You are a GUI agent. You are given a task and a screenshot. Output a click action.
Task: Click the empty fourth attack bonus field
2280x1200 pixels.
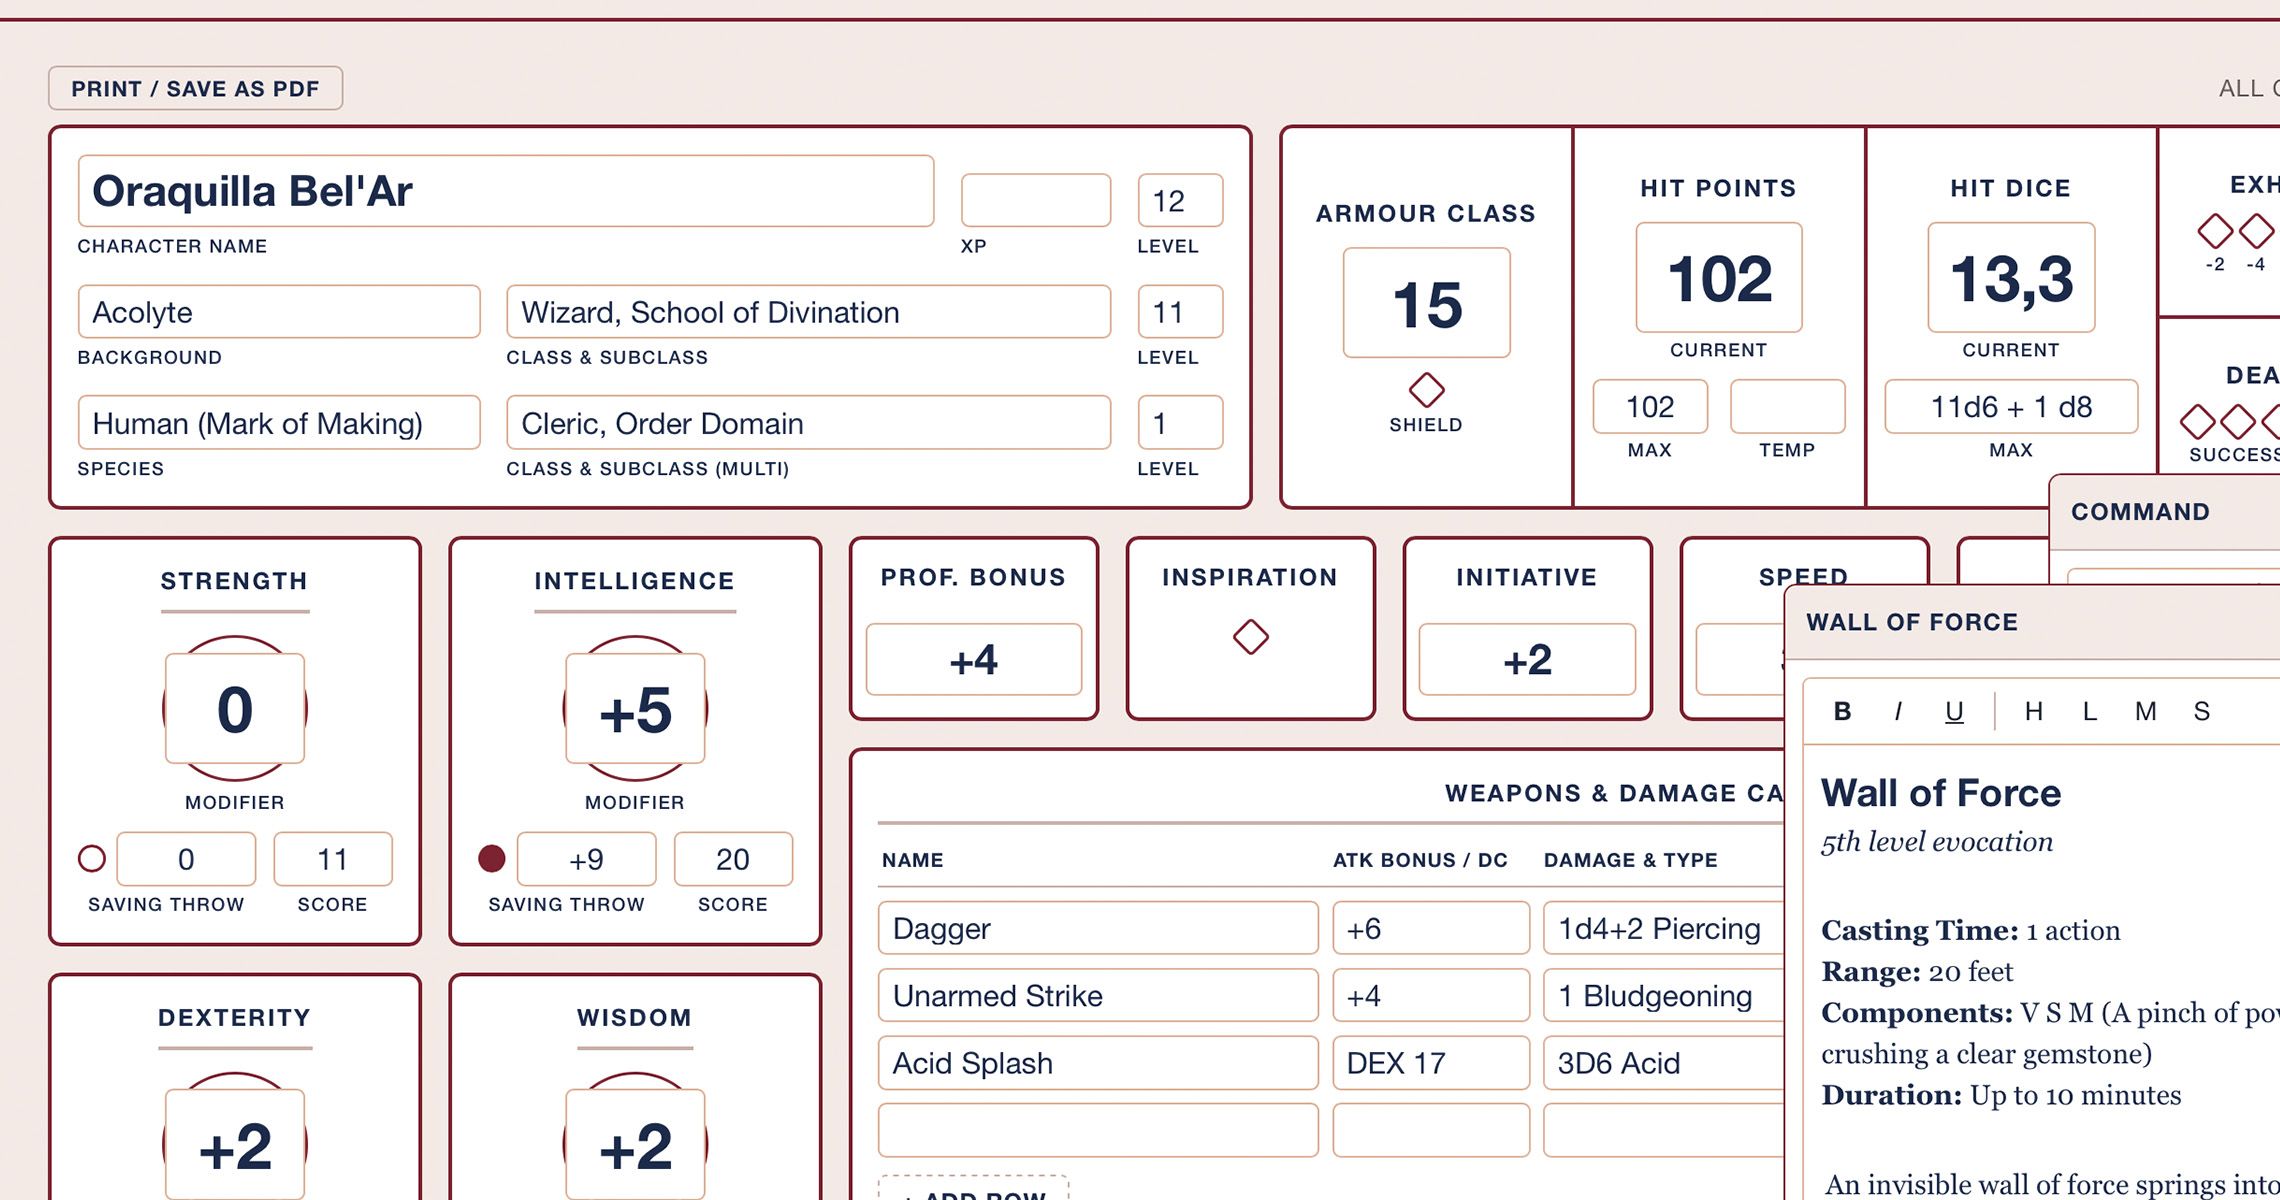click(1431, 1130)
